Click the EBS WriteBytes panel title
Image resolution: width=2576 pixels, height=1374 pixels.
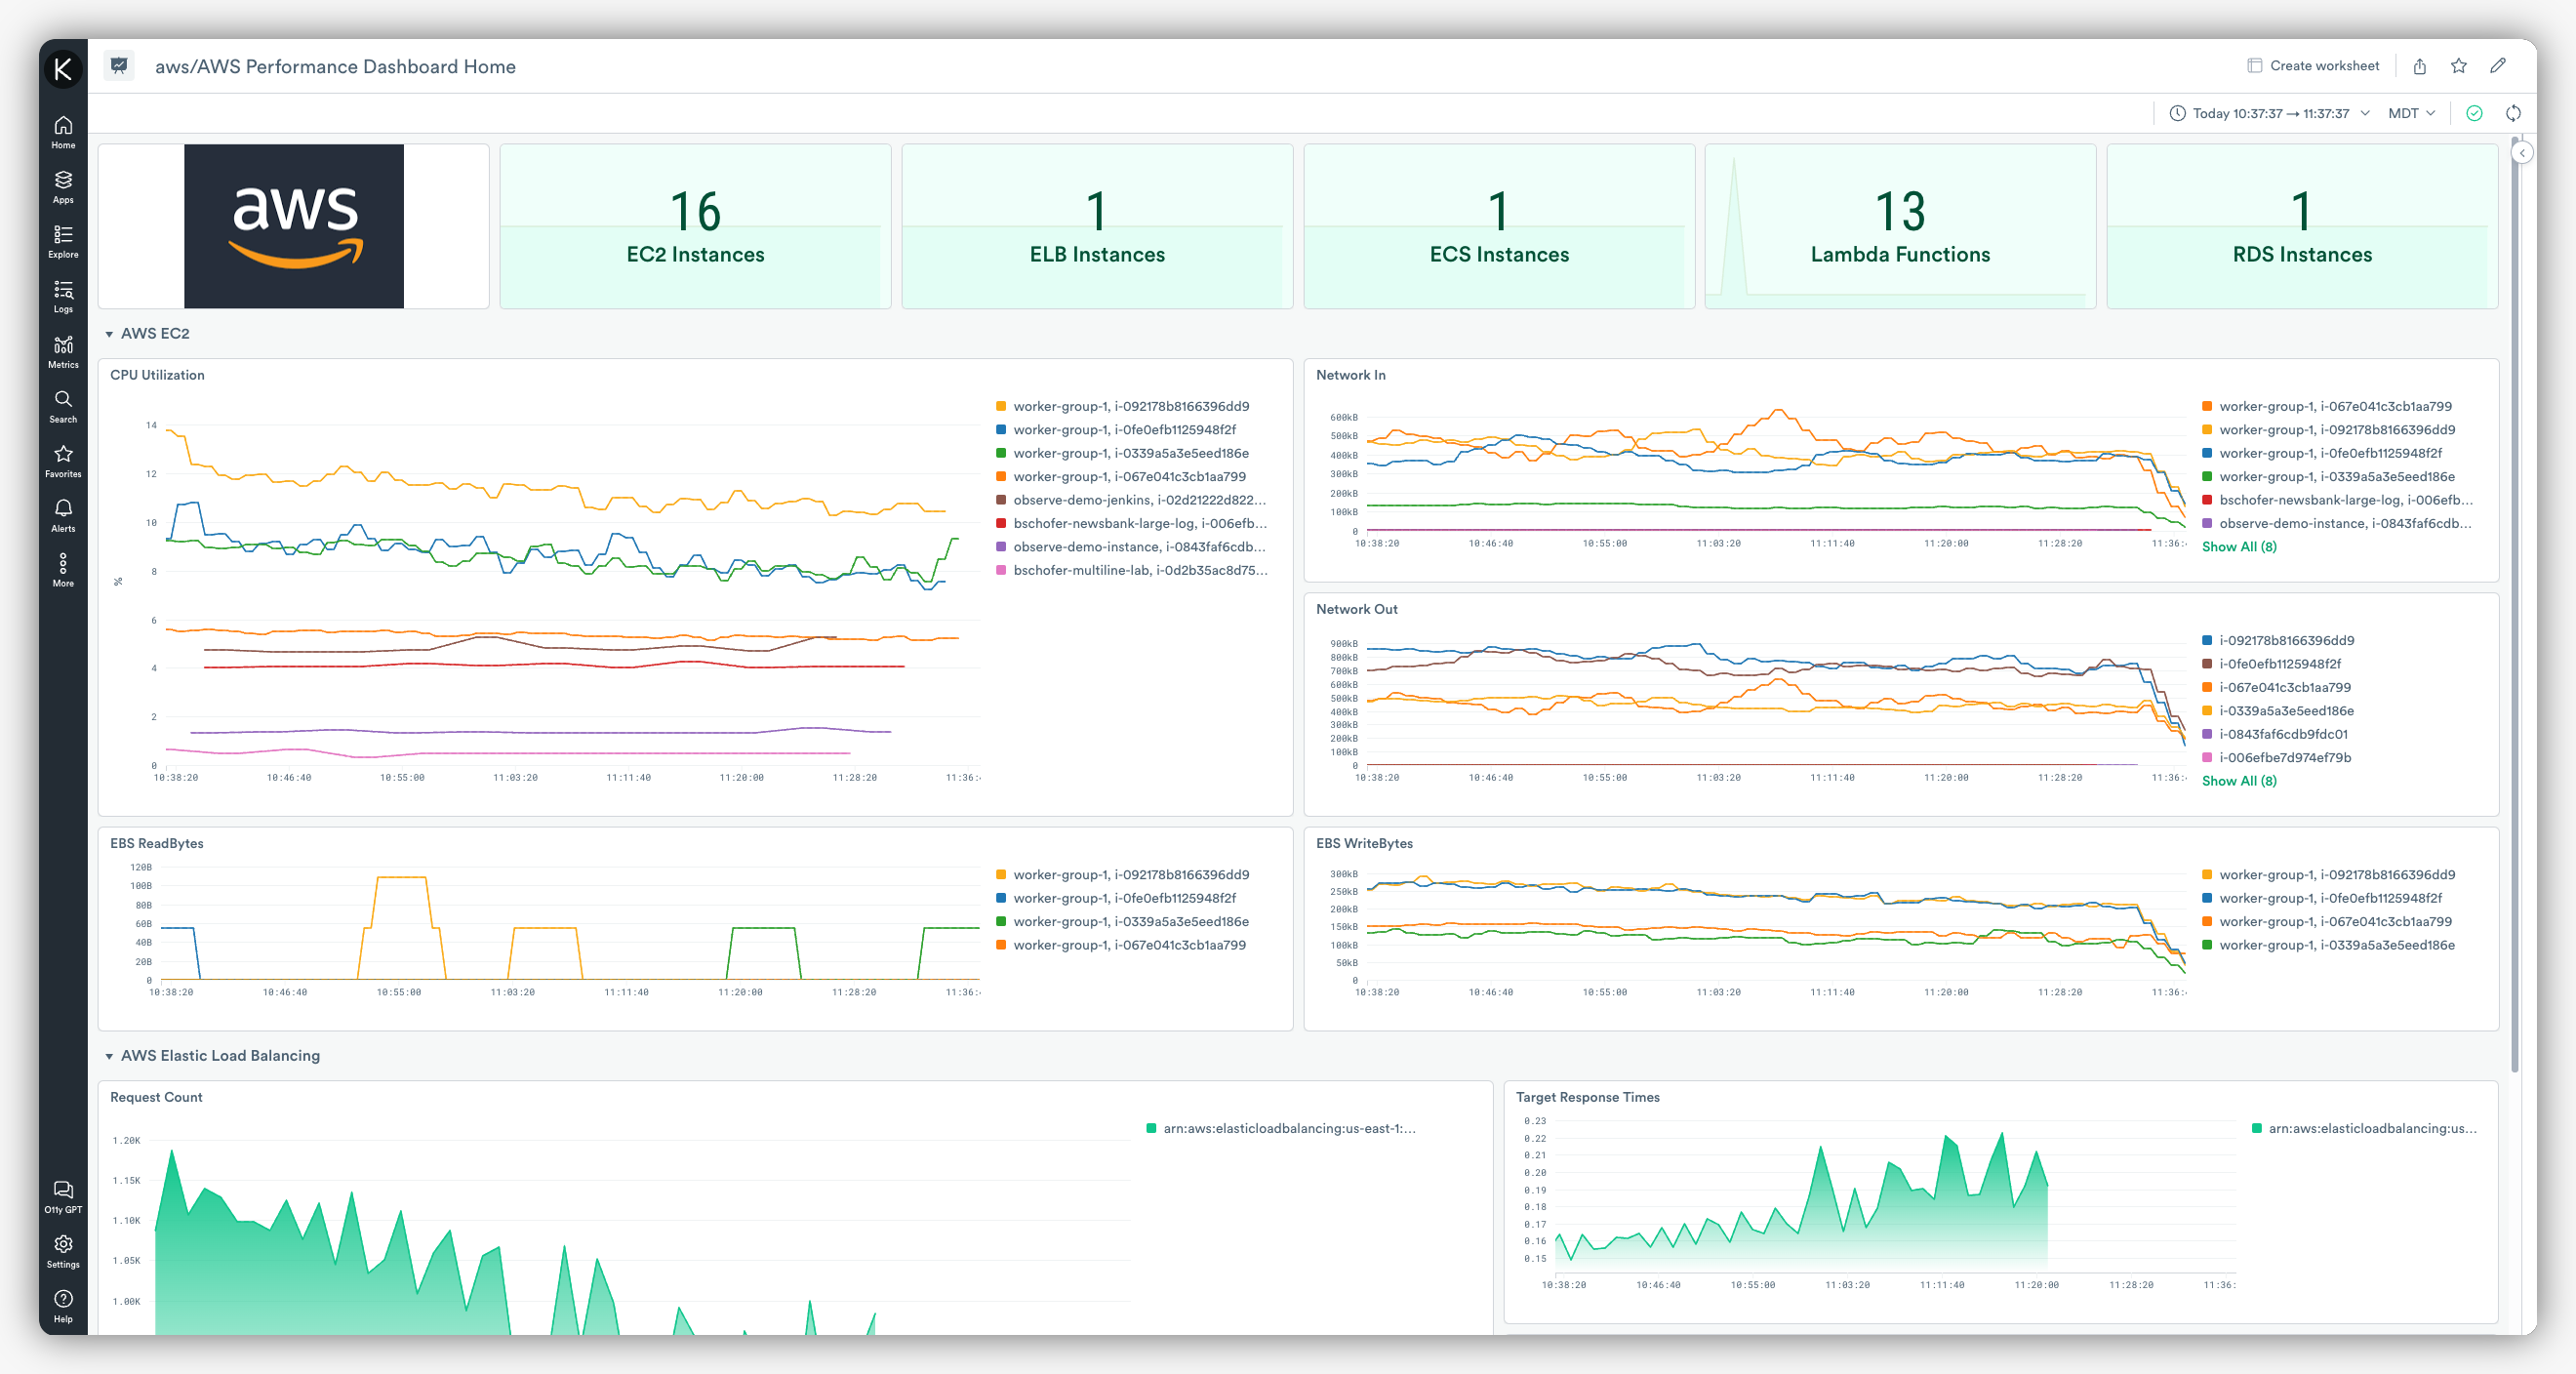1365,843
